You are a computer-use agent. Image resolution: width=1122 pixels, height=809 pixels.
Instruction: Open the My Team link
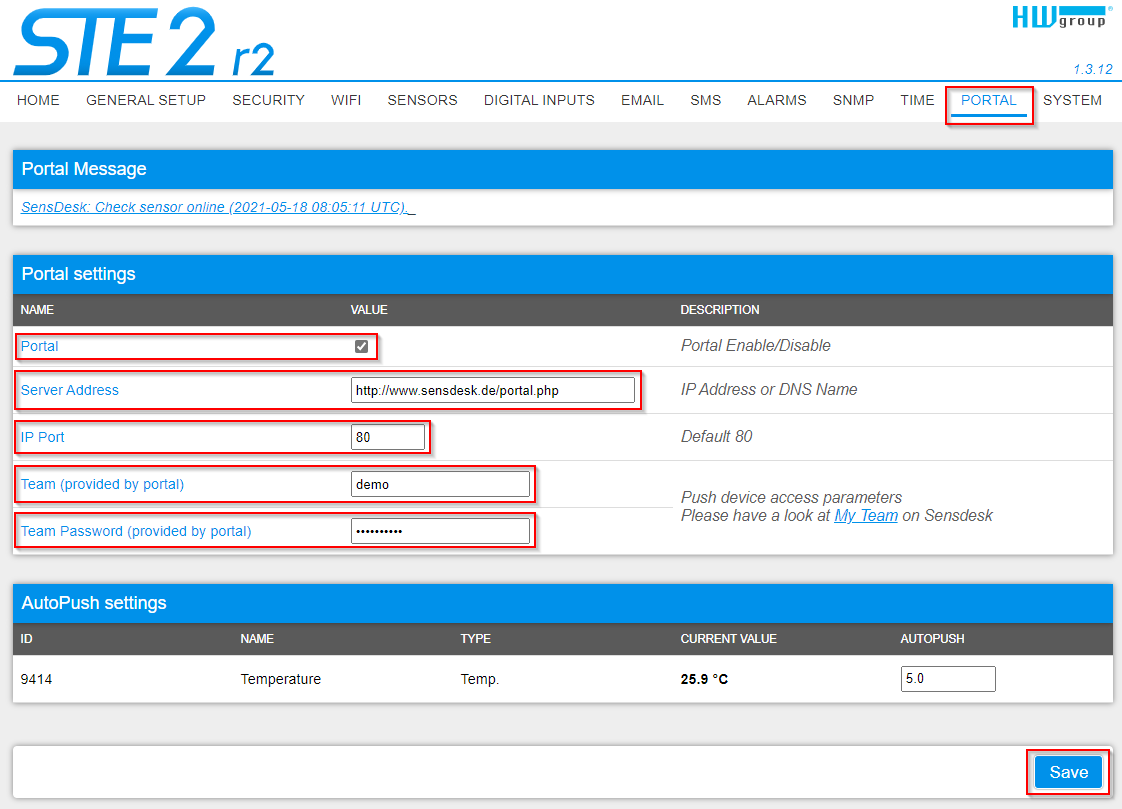point(866,516)
